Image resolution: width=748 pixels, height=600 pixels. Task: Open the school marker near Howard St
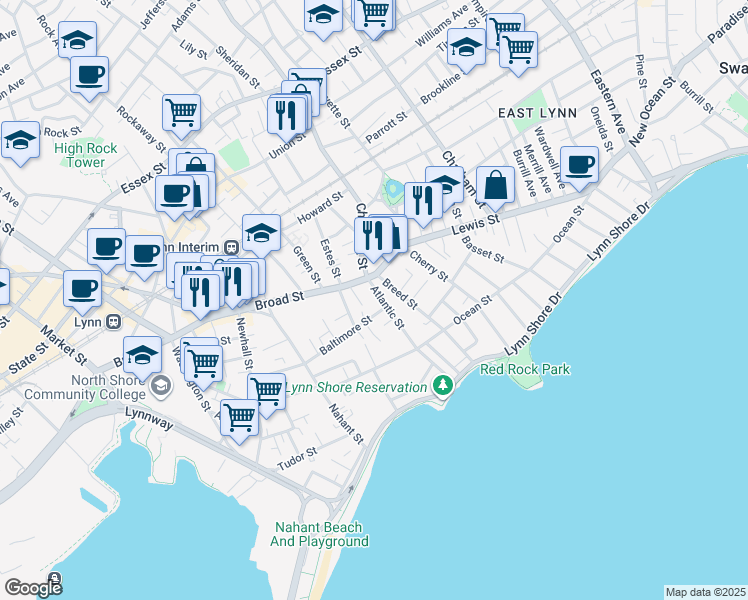click(261, 233)
